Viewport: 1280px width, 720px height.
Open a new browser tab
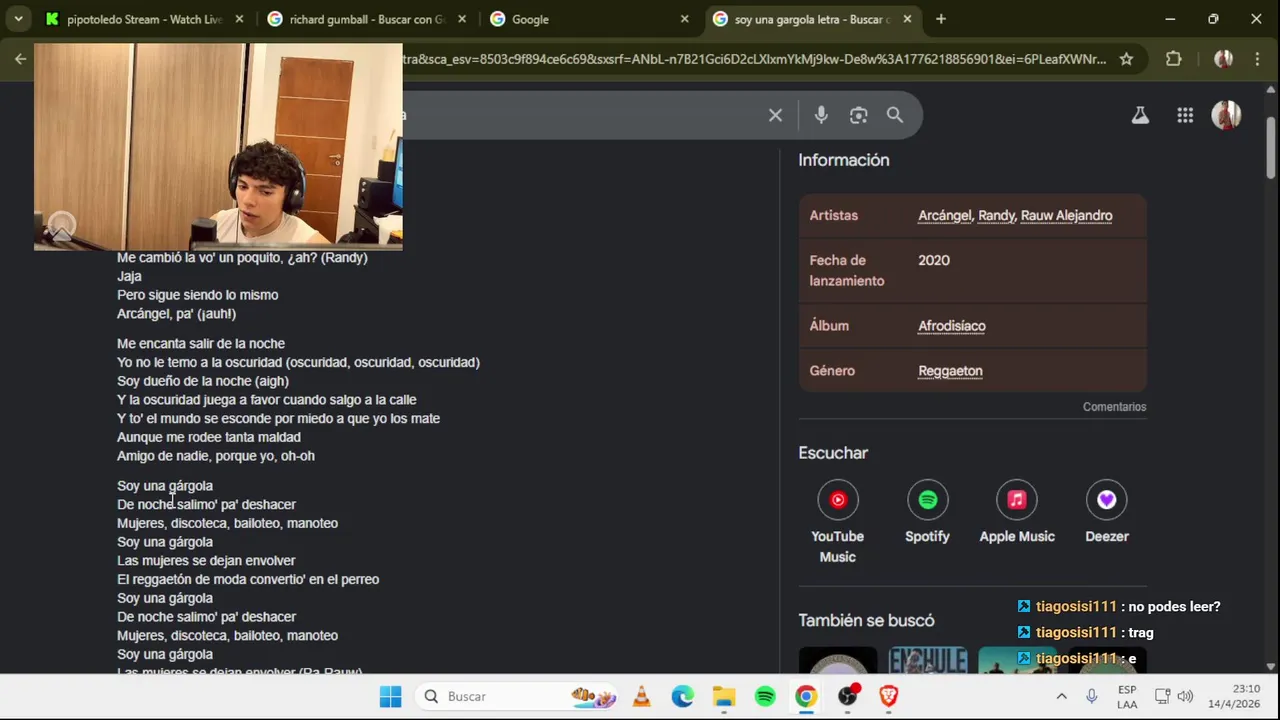click(940, 19)
